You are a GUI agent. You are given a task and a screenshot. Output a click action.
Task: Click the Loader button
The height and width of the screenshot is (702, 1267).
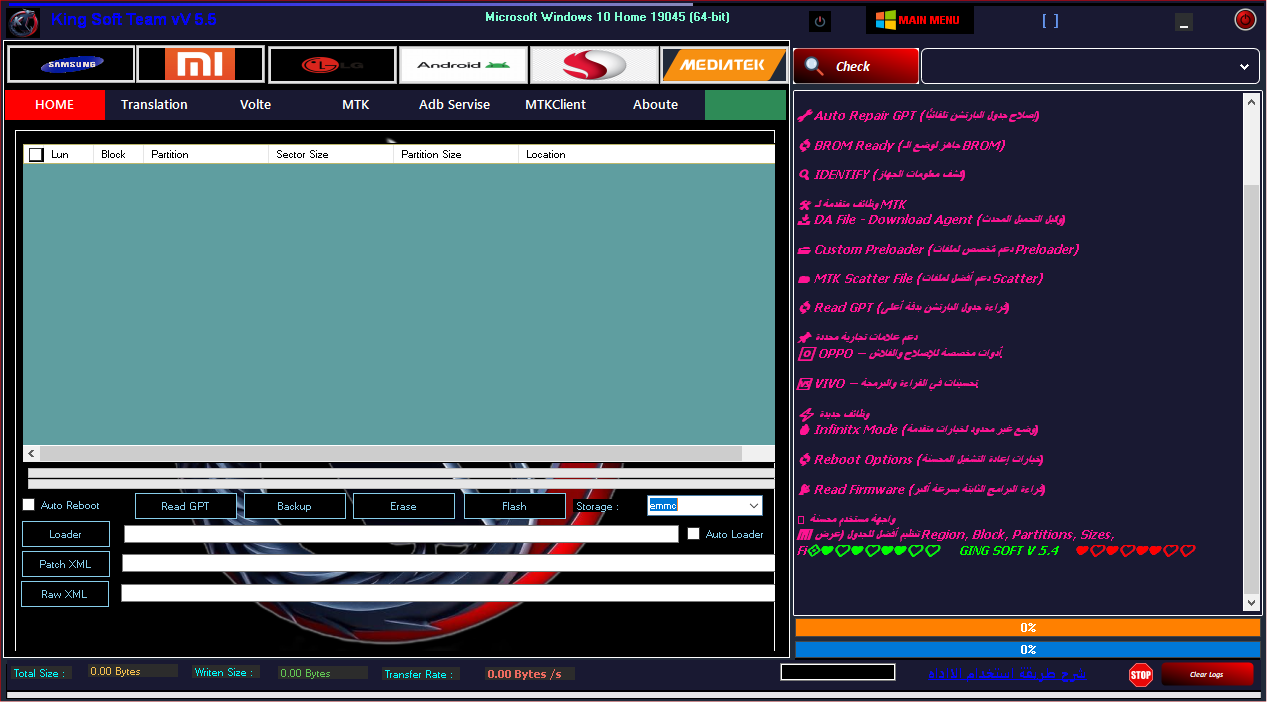click(66, 534)
